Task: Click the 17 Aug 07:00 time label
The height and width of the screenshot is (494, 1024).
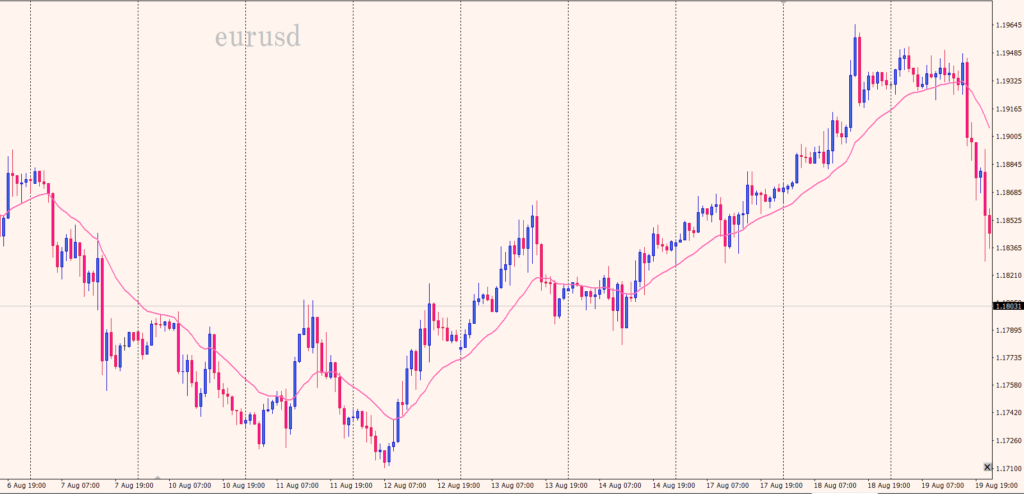Action: (728, 485)
